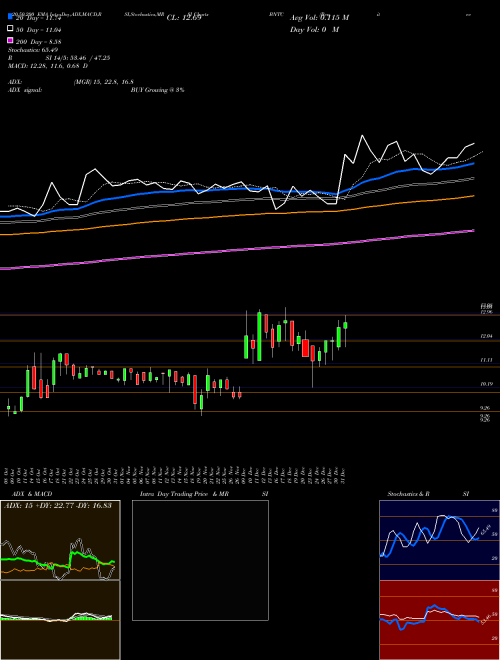Click the 12.96 price axis label
Image resolution: width=500 pixels, height=660 pixels.
487,312
